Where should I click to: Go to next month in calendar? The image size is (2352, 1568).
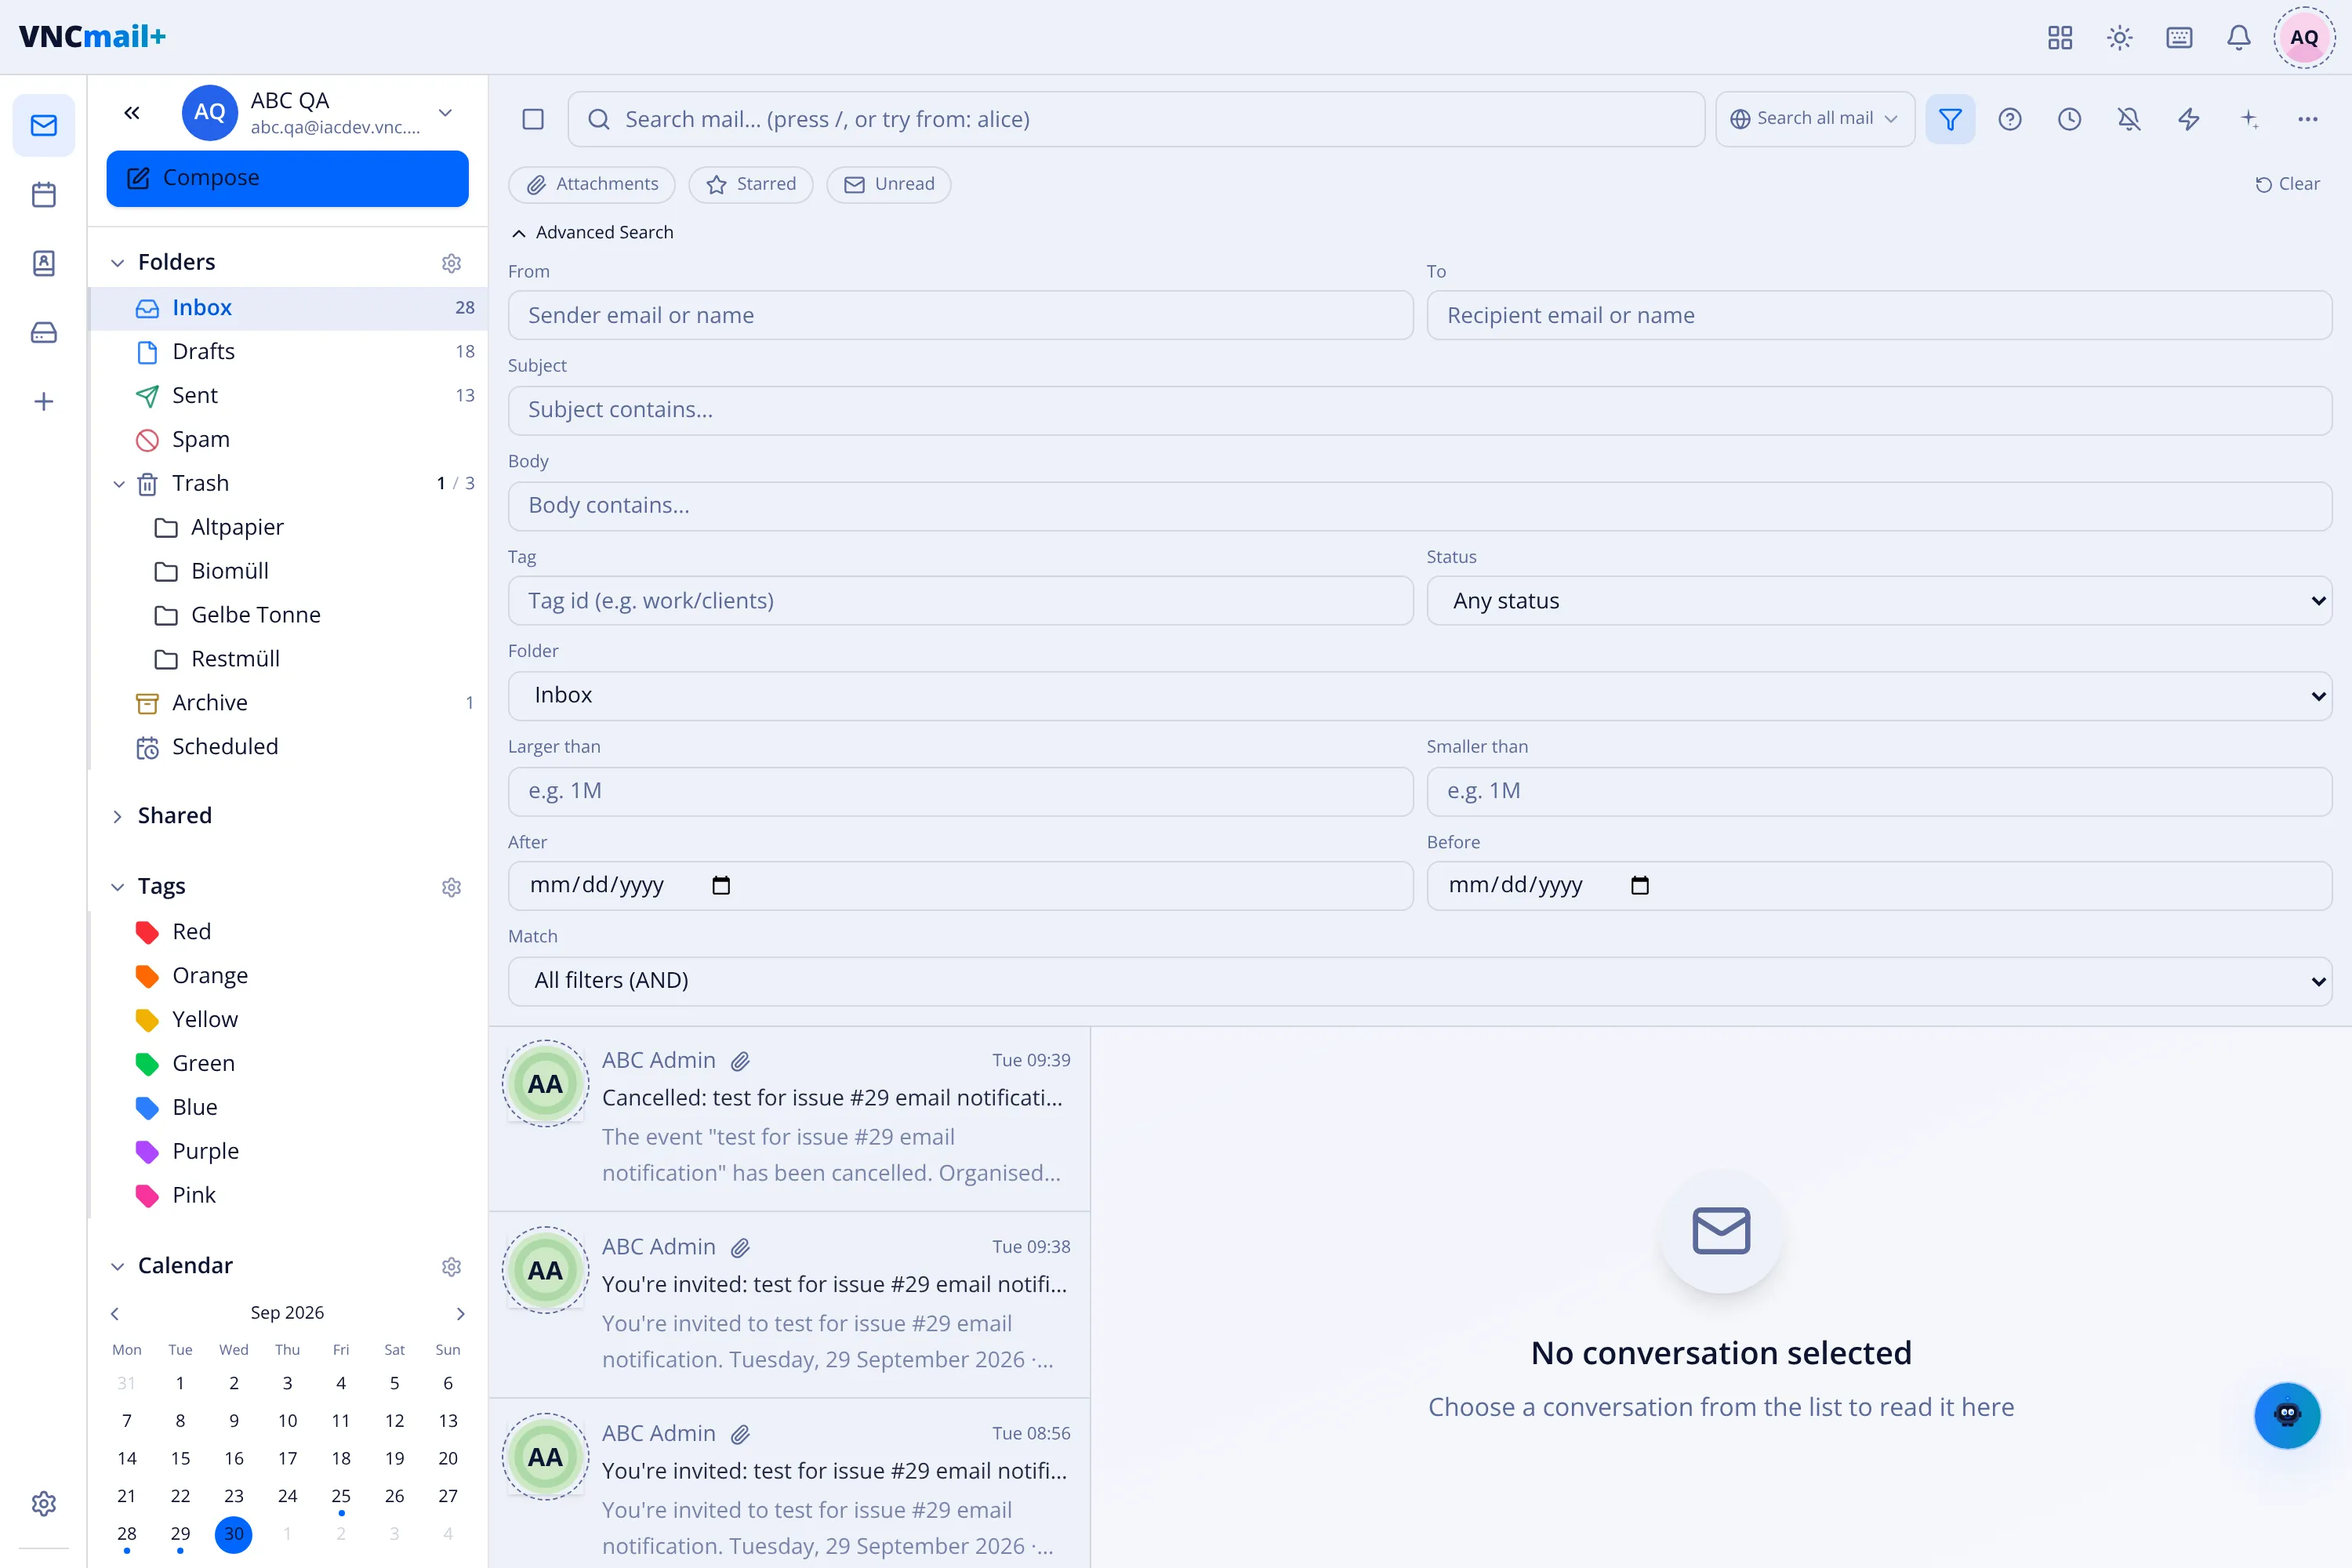(460, 1313)
